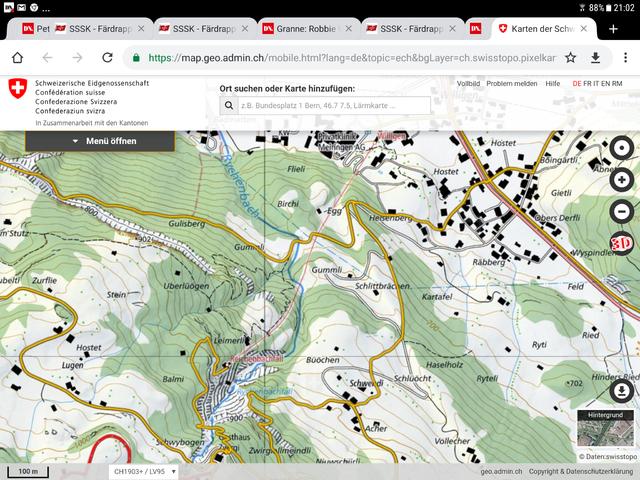Switch to the 'Granne: Robbie' tab
640x480 pixels.
(x=305, y=29)
